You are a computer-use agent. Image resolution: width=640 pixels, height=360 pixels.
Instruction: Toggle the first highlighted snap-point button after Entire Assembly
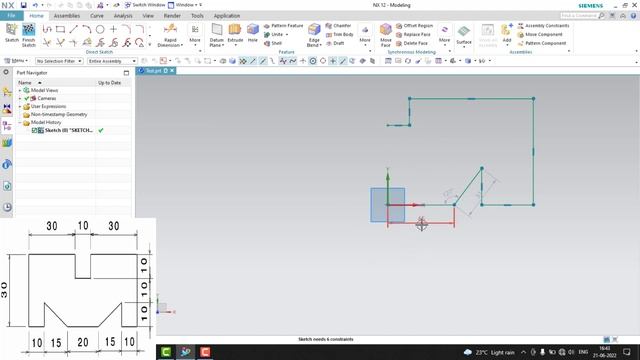pyautogui.click(x=243, y=61)
